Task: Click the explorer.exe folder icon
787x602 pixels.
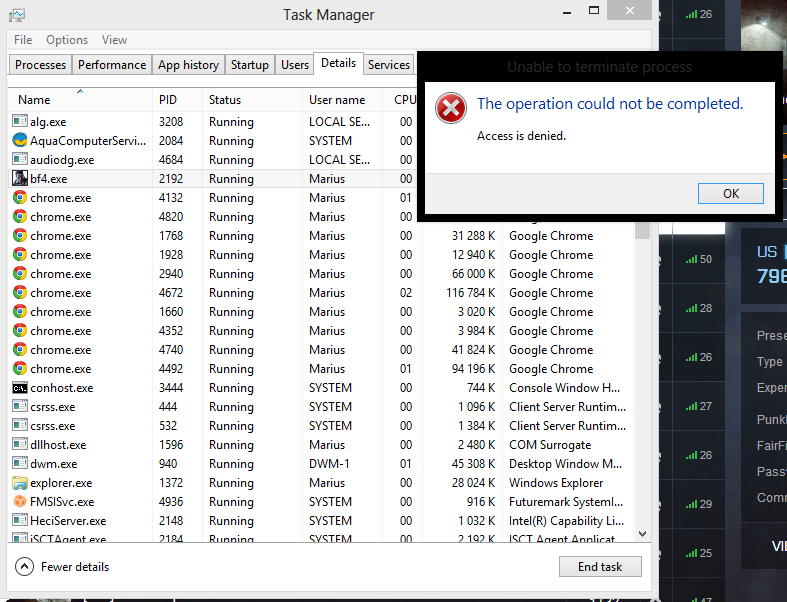Action: (x=20, y=483)
